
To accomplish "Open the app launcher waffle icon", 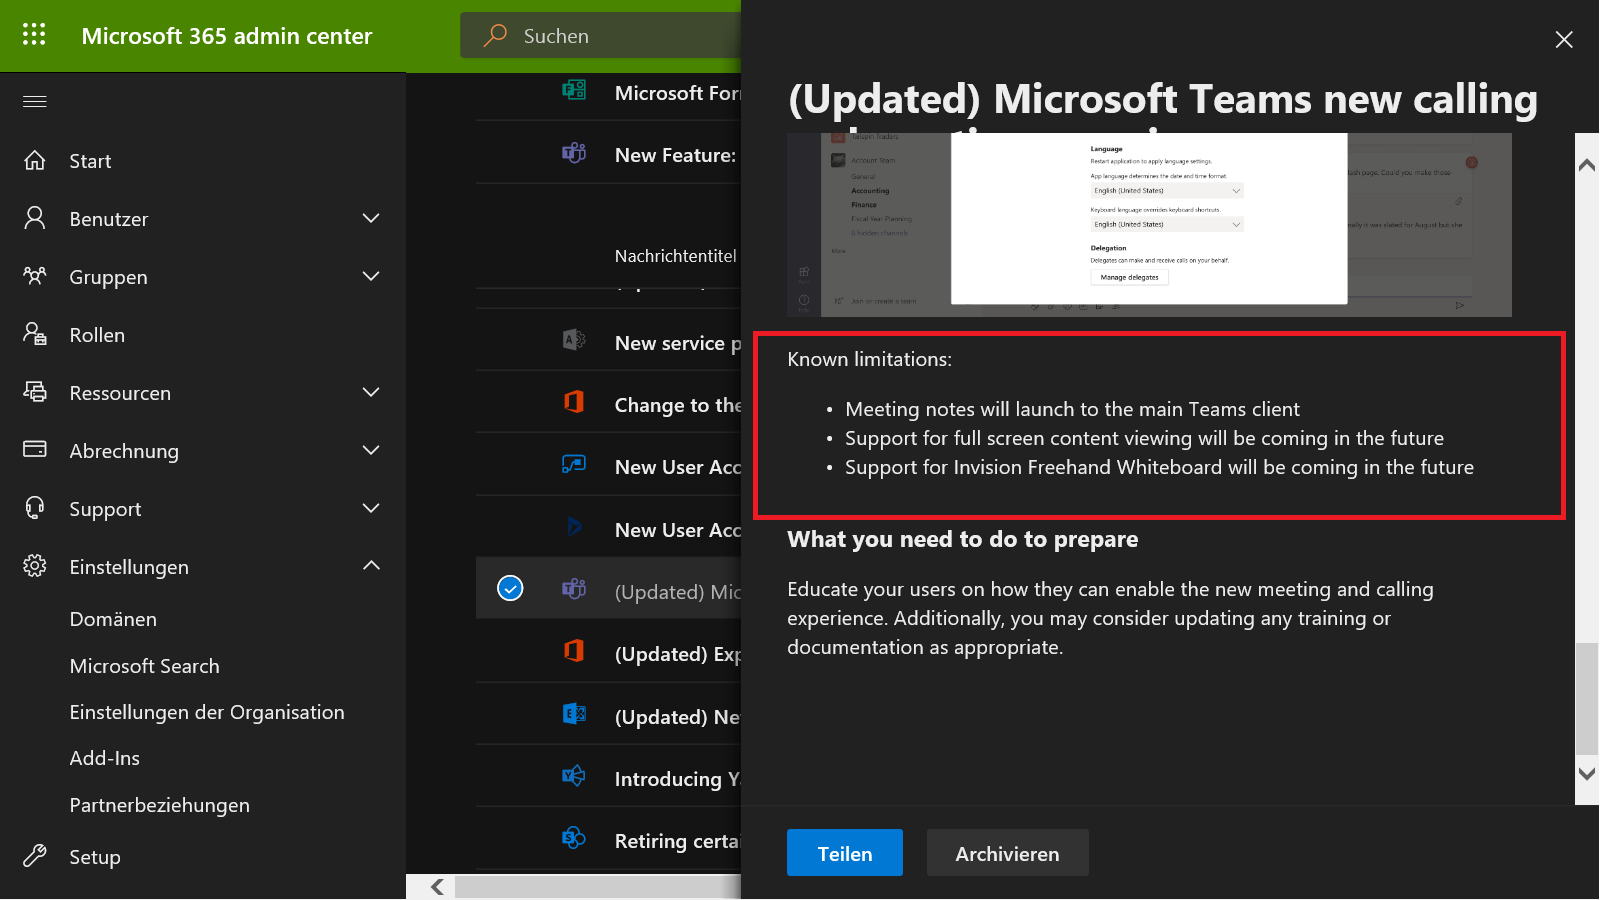I will (34, 35).
